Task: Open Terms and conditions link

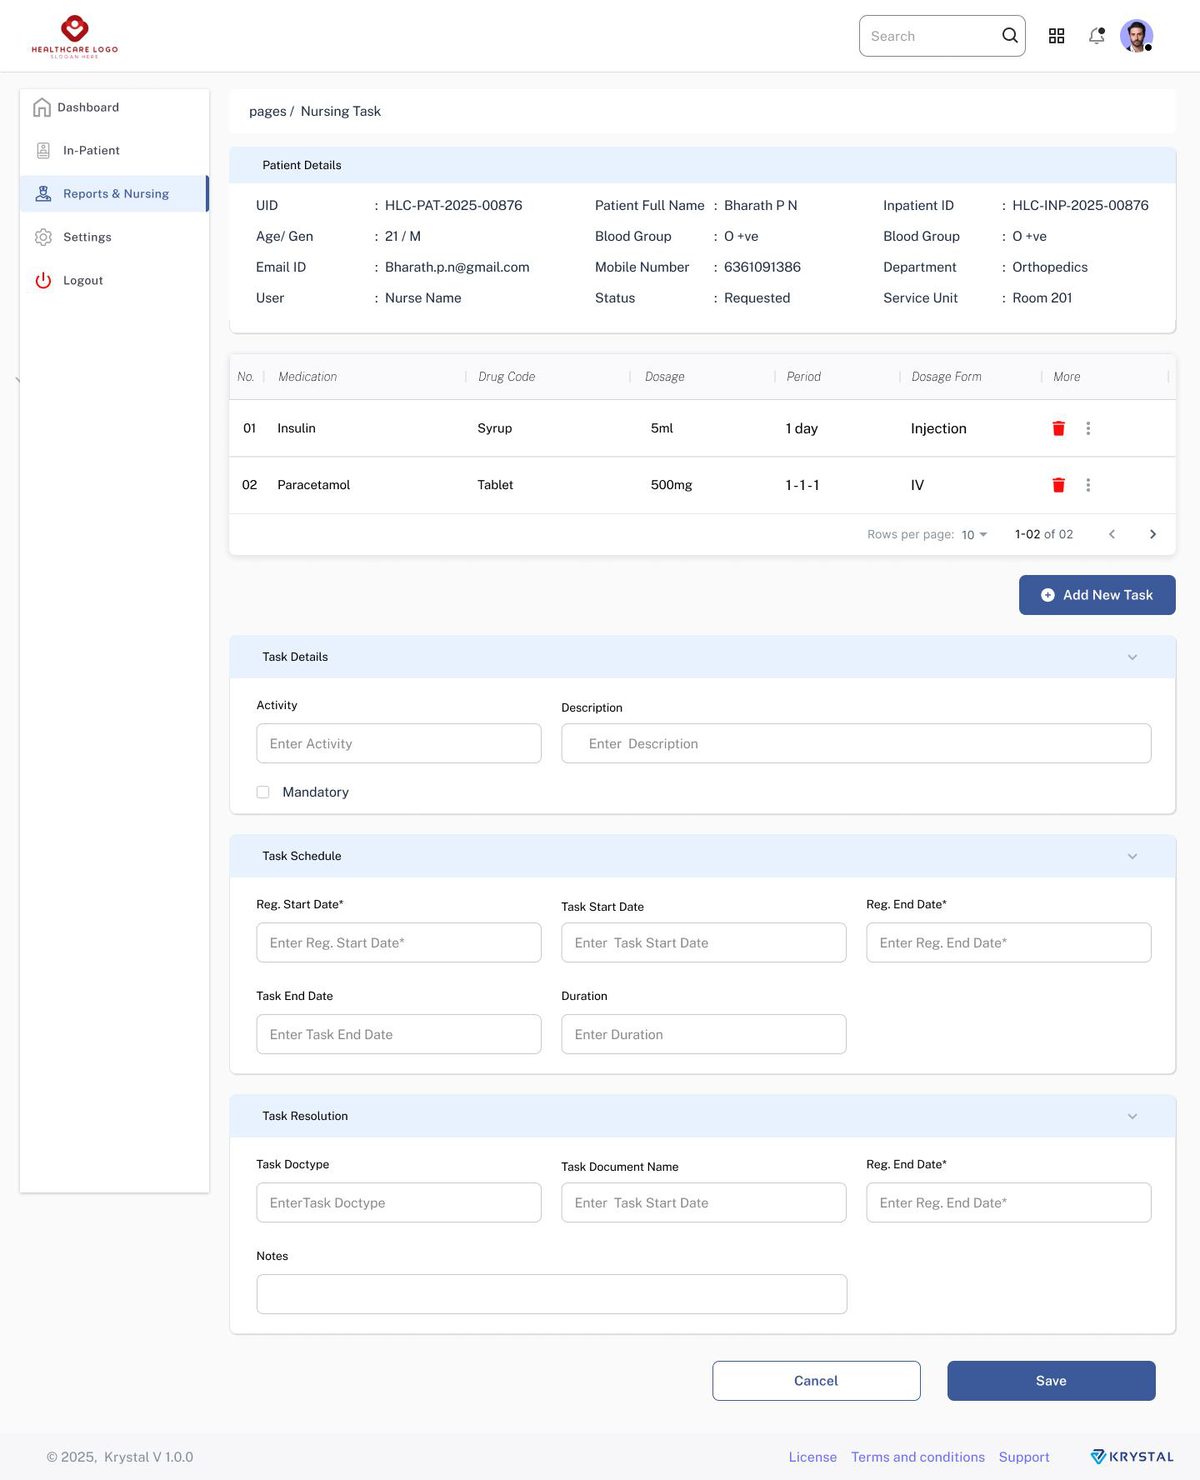Action: (918, 1457)
